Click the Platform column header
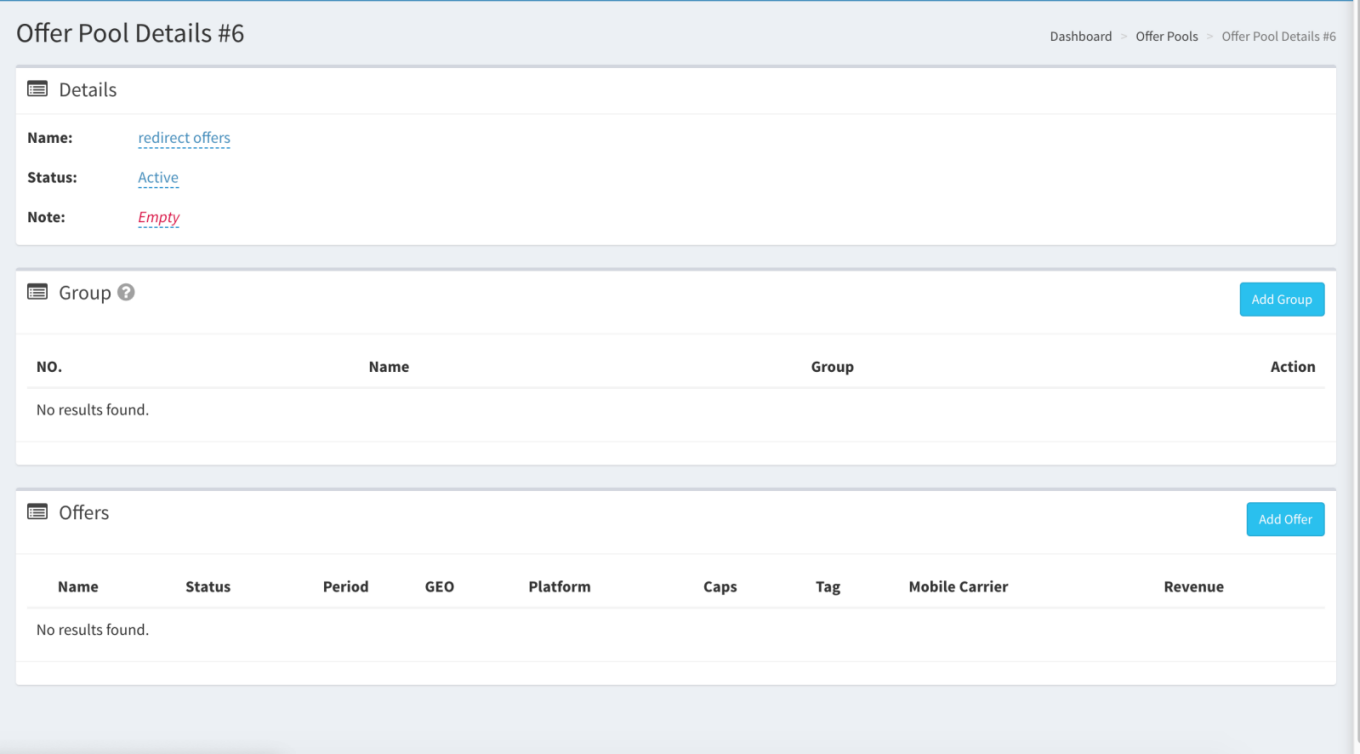This screenshot has height=754, width=1360. click(560, 587)
